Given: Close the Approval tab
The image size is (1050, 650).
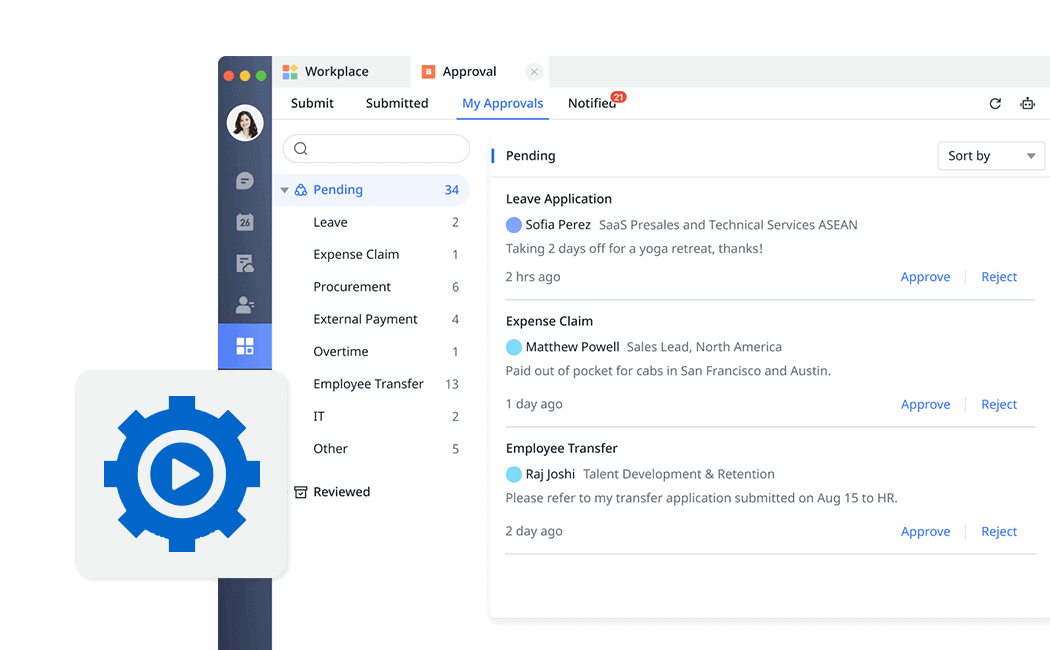Looking at the screenshot, I should (534, 72).
